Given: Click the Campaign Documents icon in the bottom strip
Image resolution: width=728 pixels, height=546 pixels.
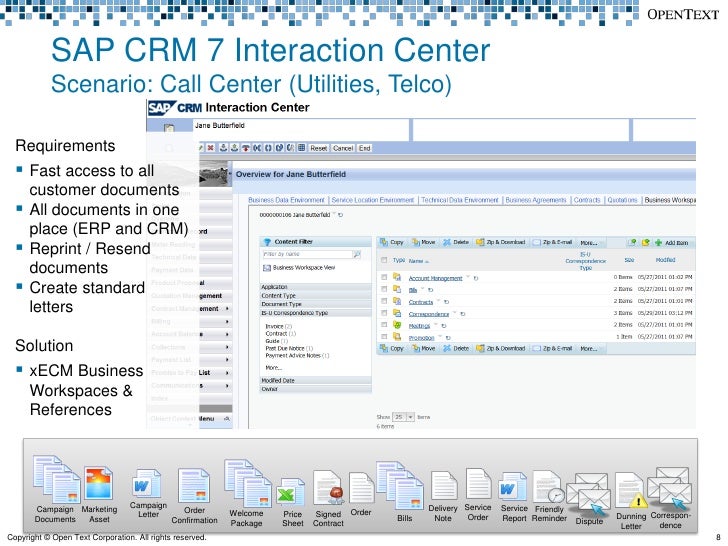Looking at the screenshot, I should point(57,479).
